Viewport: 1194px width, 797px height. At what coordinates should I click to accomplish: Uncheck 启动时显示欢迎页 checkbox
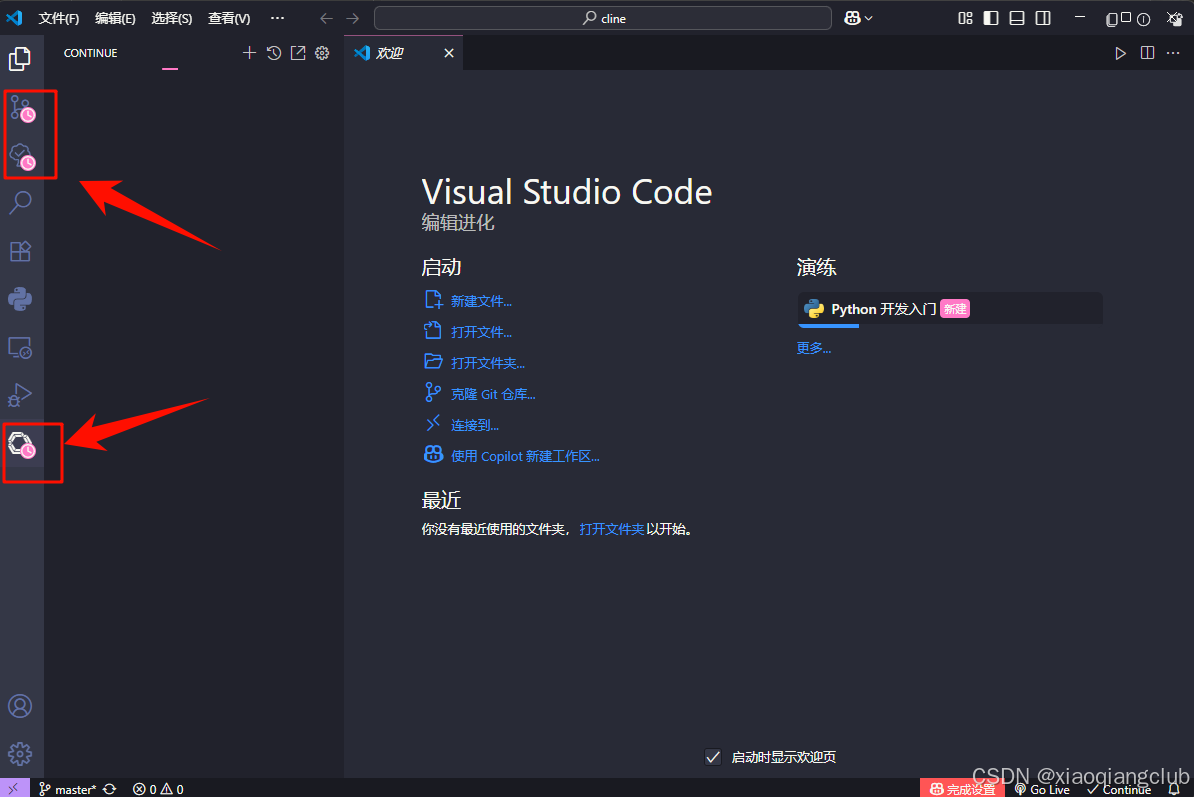click(713, 757)
